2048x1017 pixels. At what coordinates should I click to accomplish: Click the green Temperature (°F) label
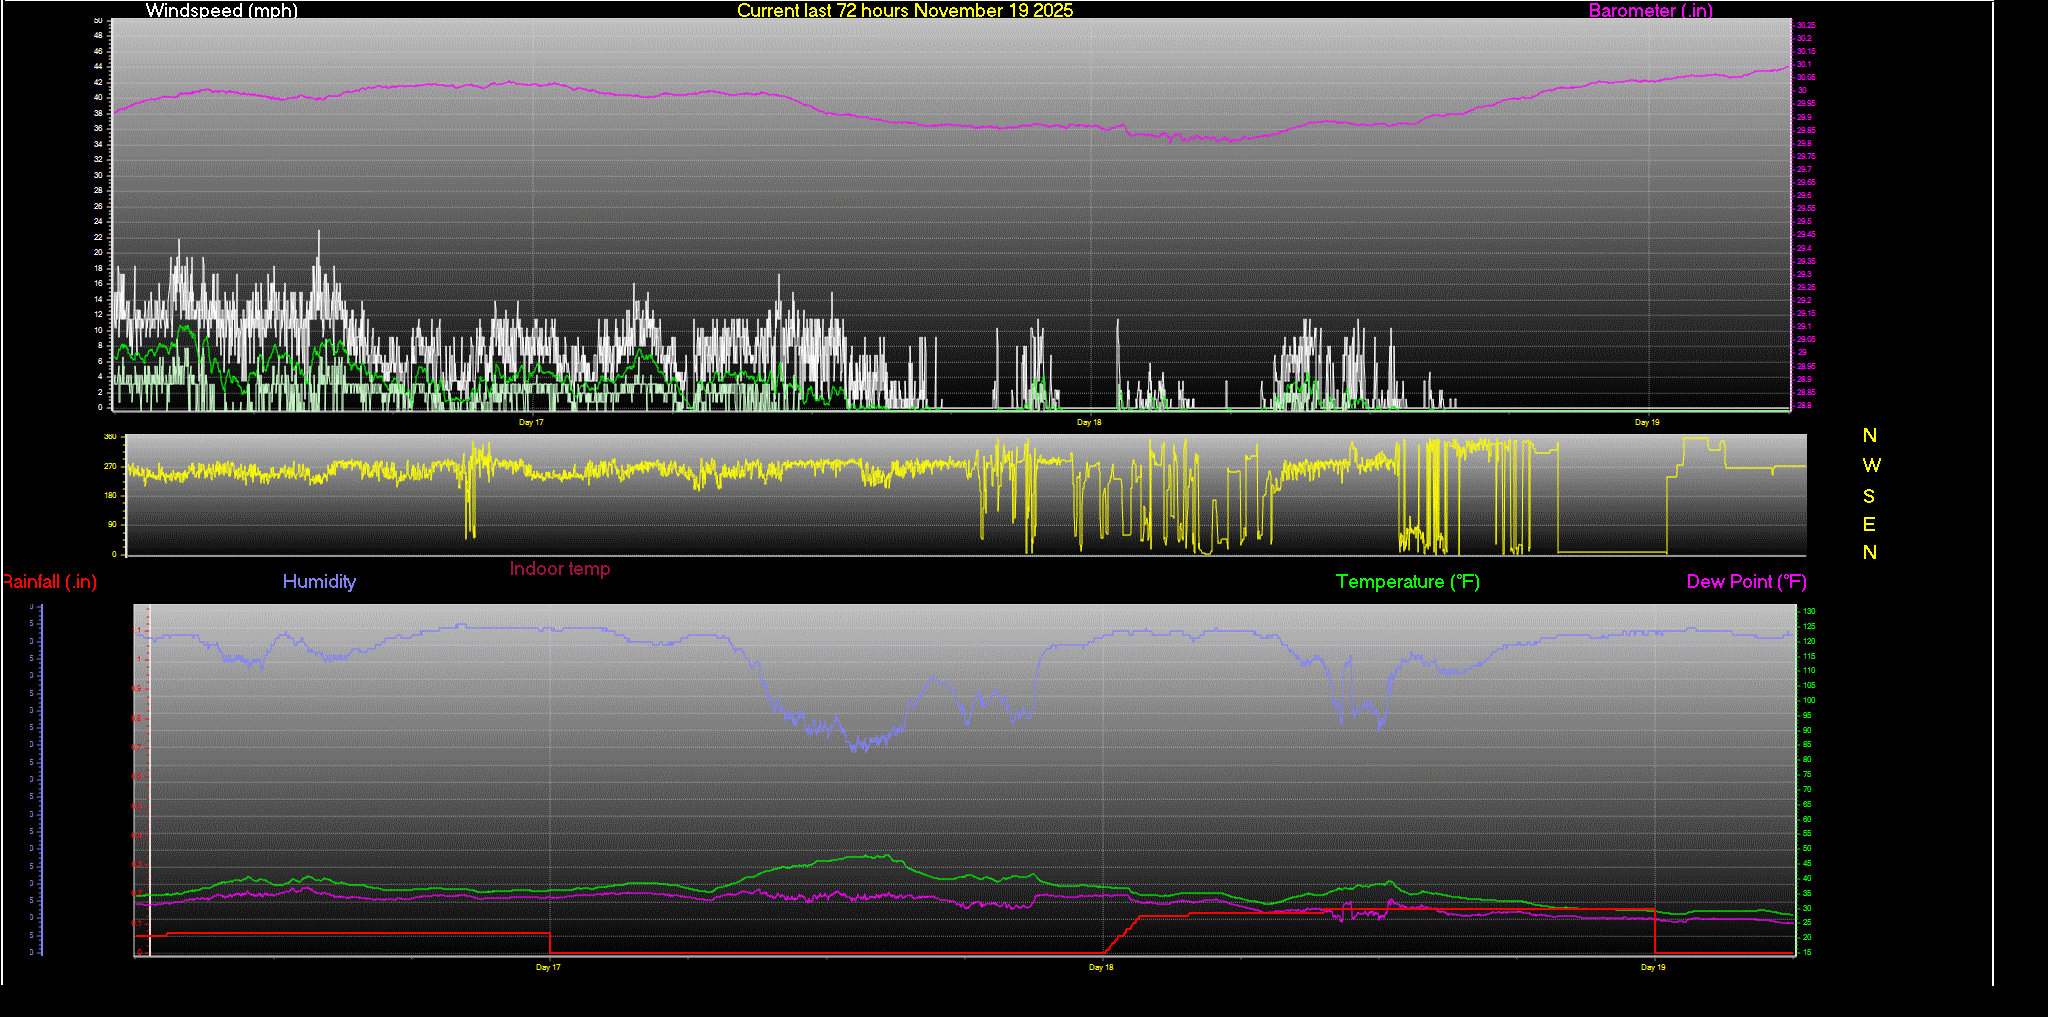click(x=1407, y=582)
